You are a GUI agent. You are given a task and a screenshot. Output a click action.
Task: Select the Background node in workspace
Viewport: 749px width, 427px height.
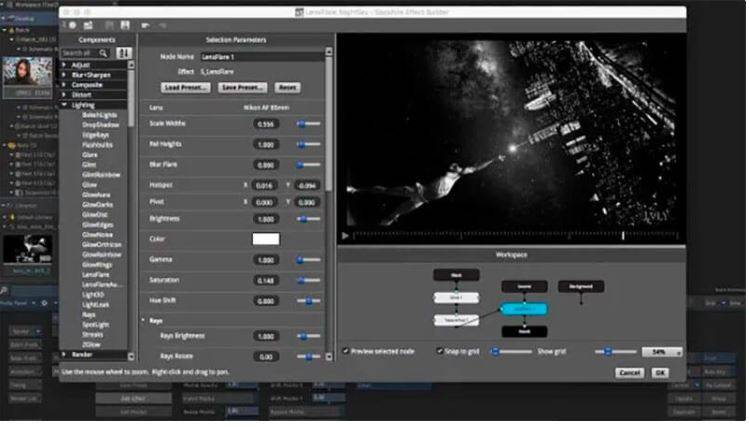[x=580, y=286]
